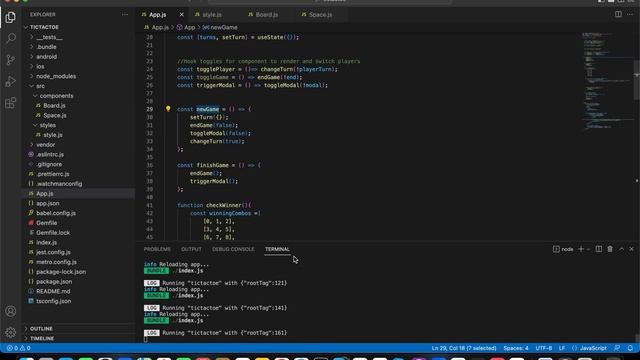Change end of line sequence LF
Image resolution: width=640 pixels, height=360 pixels.
click(x=562, y=348)
